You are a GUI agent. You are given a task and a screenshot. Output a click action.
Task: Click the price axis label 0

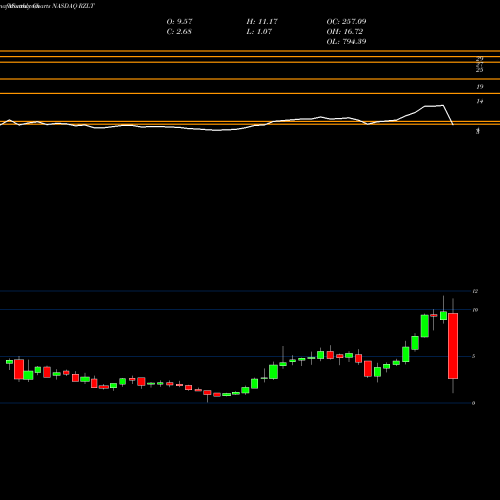474,403
